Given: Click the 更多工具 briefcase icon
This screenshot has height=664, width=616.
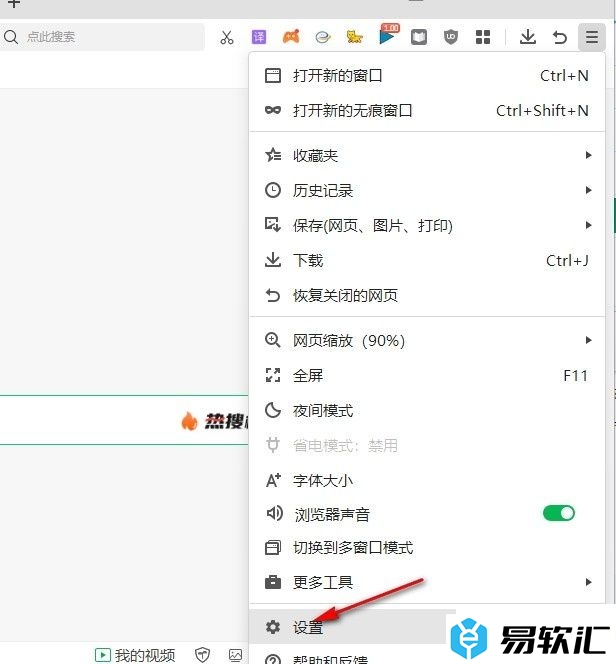Looking at the screenshot, I should (x=273, y=582).
